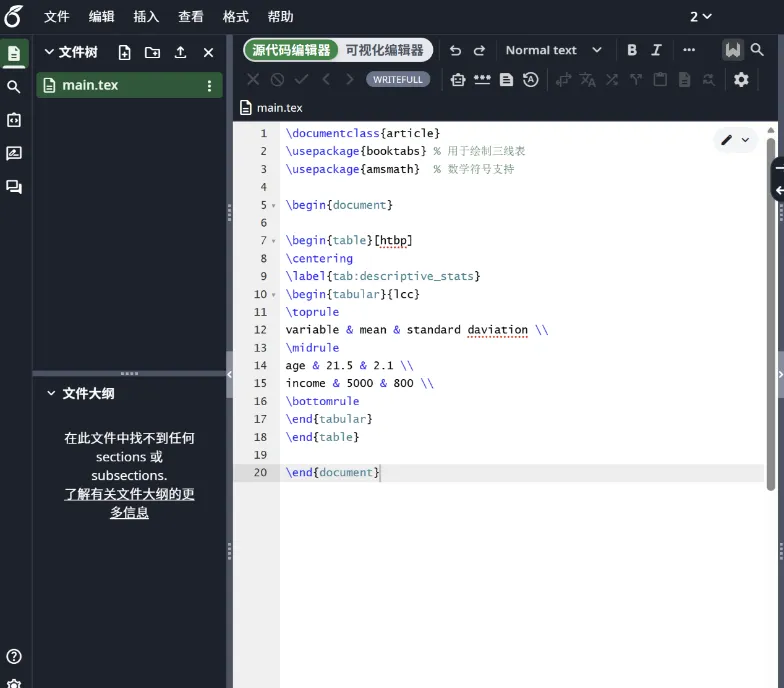Select main.tex in the file tree
Image resolution: width=784 pixels, height=688 pixels.
click(130, 86)
